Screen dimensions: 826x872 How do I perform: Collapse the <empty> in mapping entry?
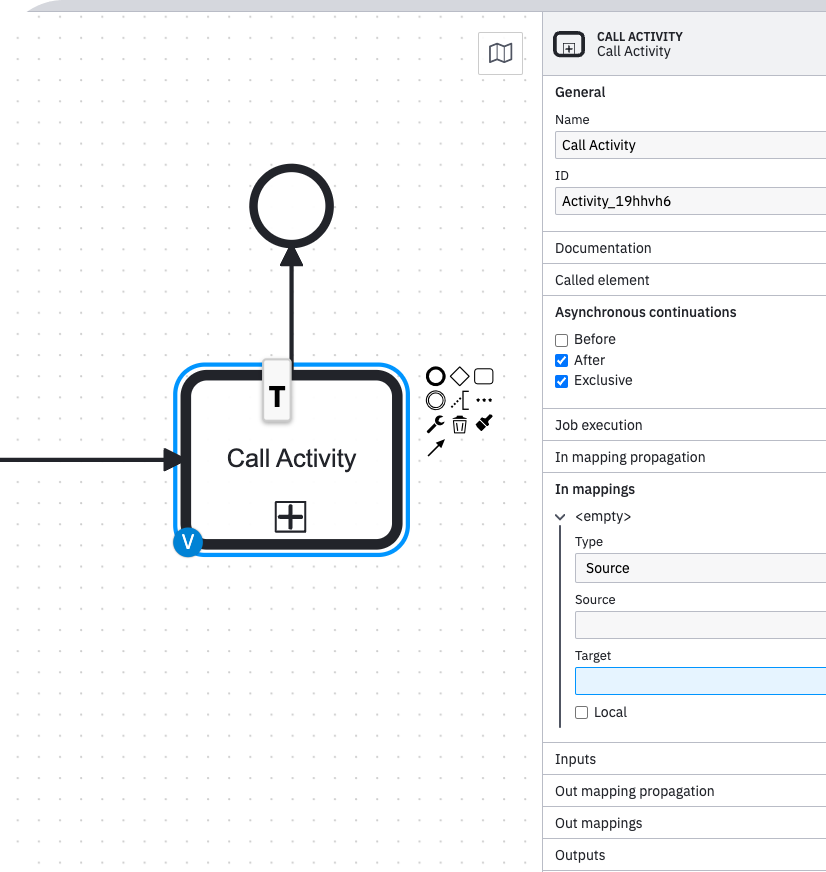click(560, 517)
